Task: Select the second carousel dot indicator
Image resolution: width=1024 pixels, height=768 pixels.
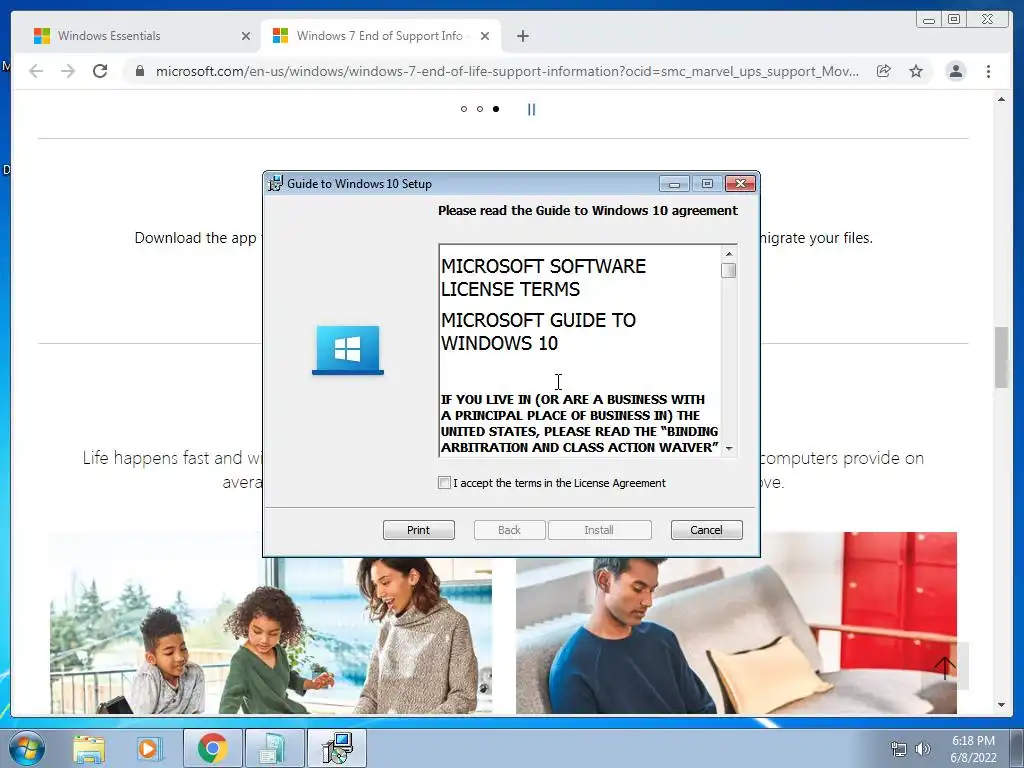Action: pyautogui.click(x=480, y=109)
